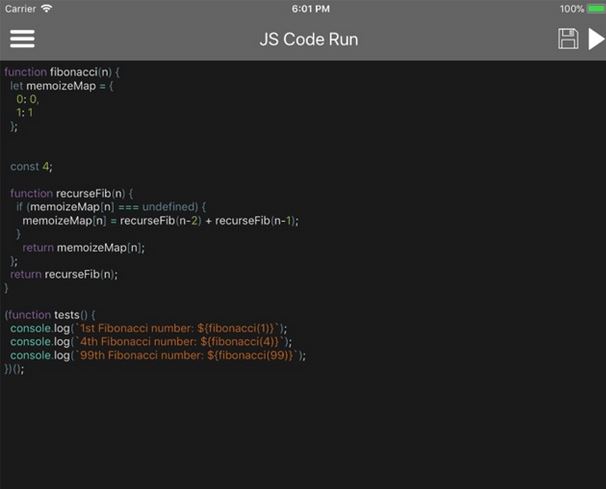
Task: Click the 6:01 PM clock
Action: (311, 9)
